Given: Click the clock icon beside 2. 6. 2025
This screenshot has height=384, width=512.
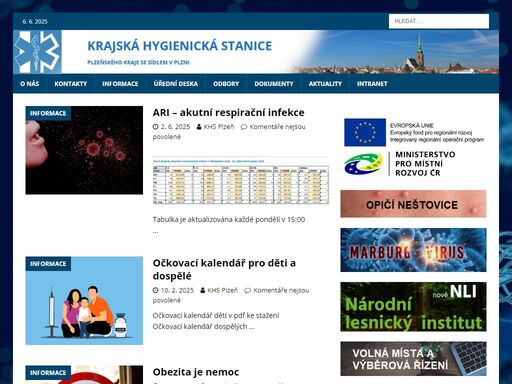Looking at the screenshot, I should [155, 127].
